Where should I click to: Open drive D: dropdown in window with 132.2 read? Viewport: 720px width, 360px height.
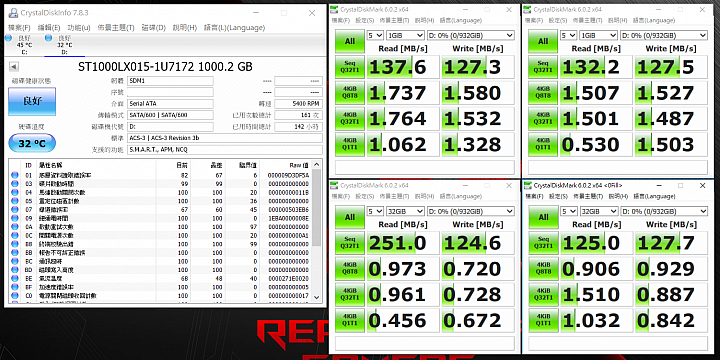(x=664, y=35)
